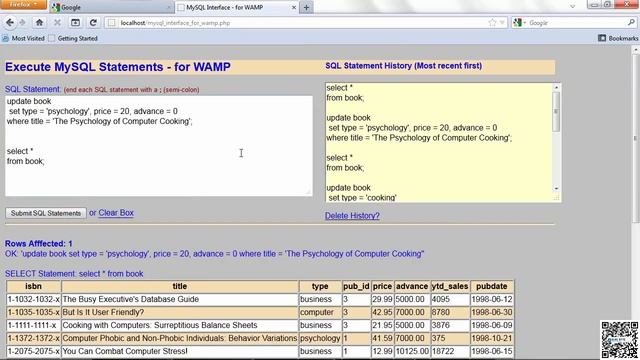List all tabs with the dropdown arrow
640x360 pixels.
(x=573, y=7)
